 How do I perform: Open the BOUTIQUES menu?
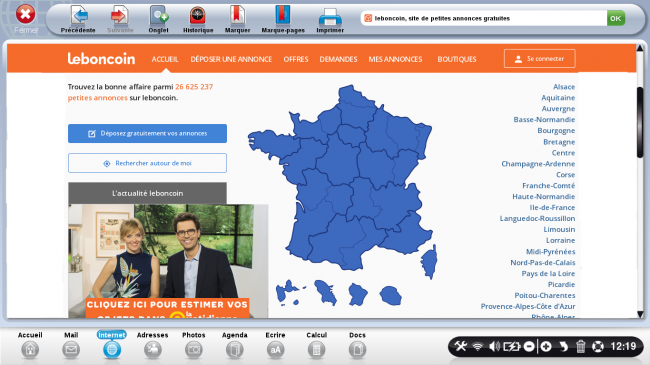pos(457,59)
